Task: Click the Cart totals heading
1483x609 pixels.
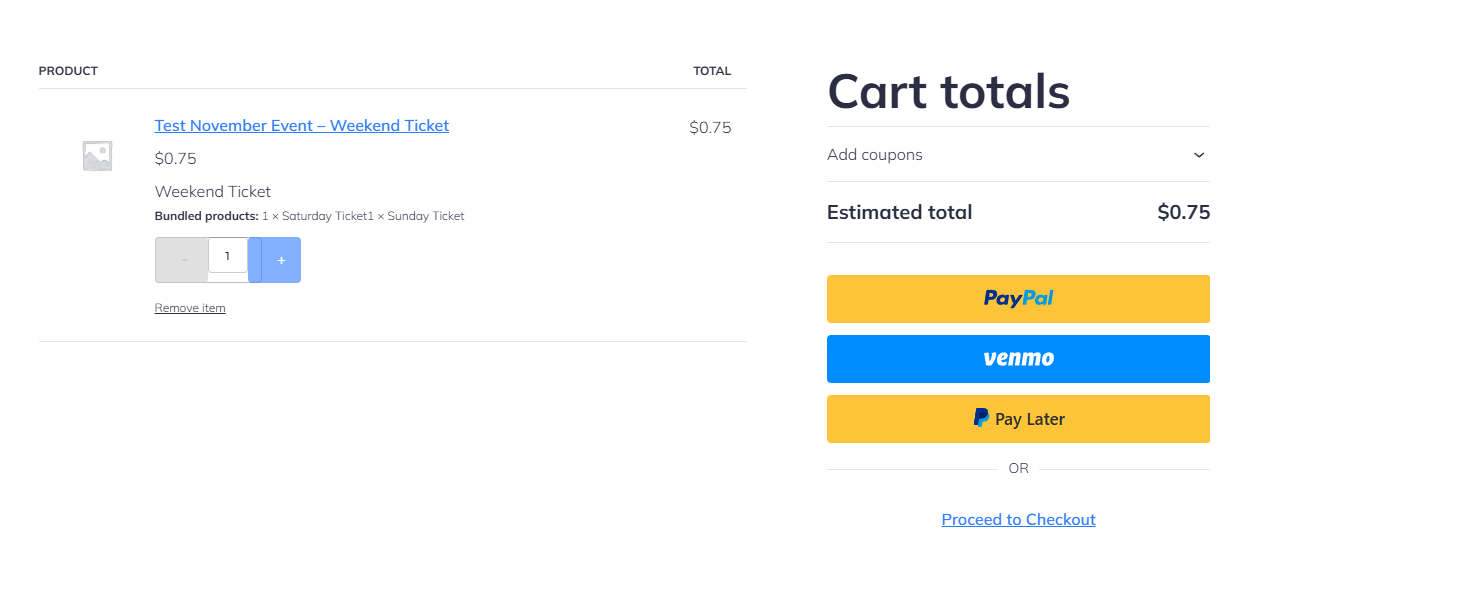Action: tap(948, 92)
